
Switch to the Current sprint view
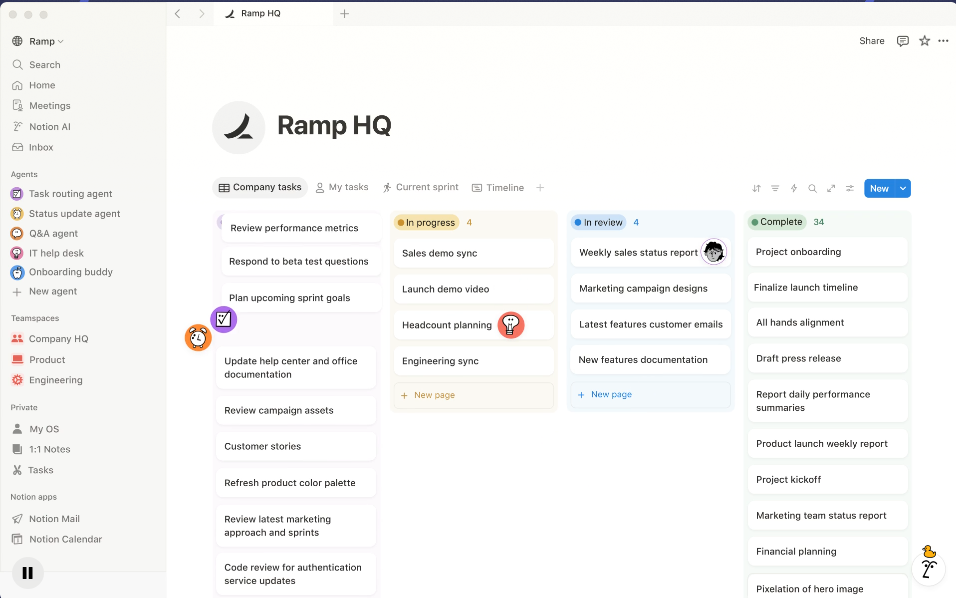pos(421,187)
